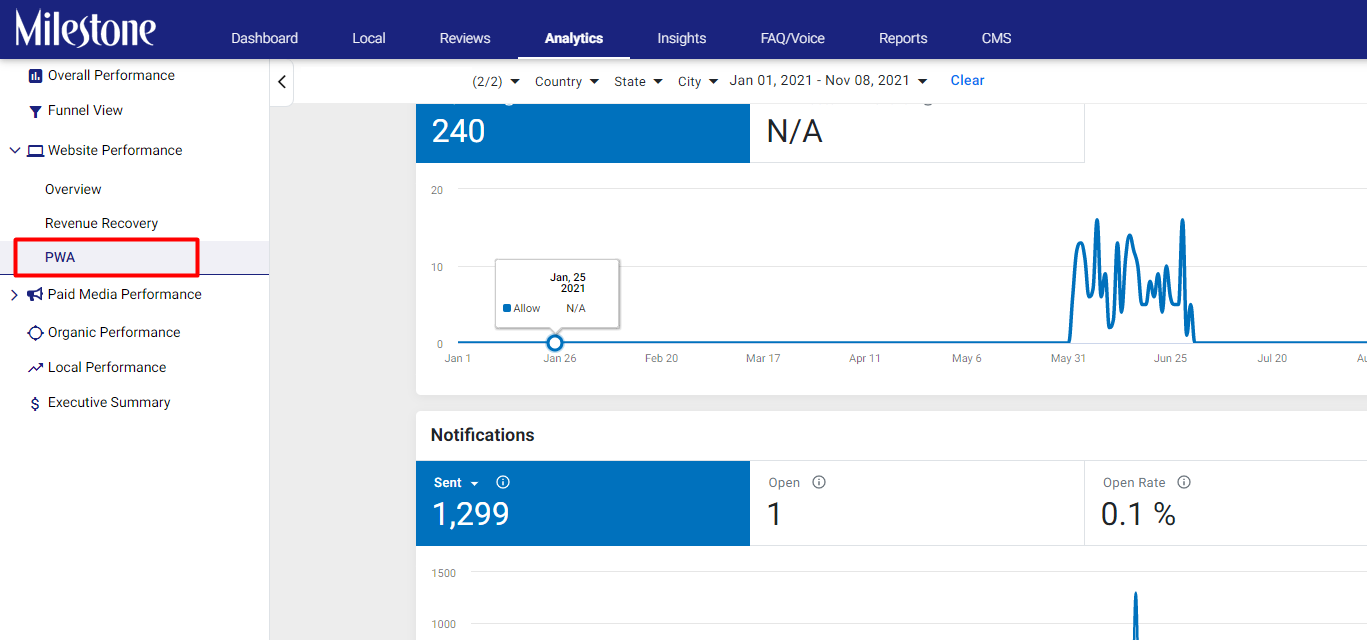1367x640 pixels.
Task: Click info icon next to Open
Action: pyautogui.click(x=819, y=482)
